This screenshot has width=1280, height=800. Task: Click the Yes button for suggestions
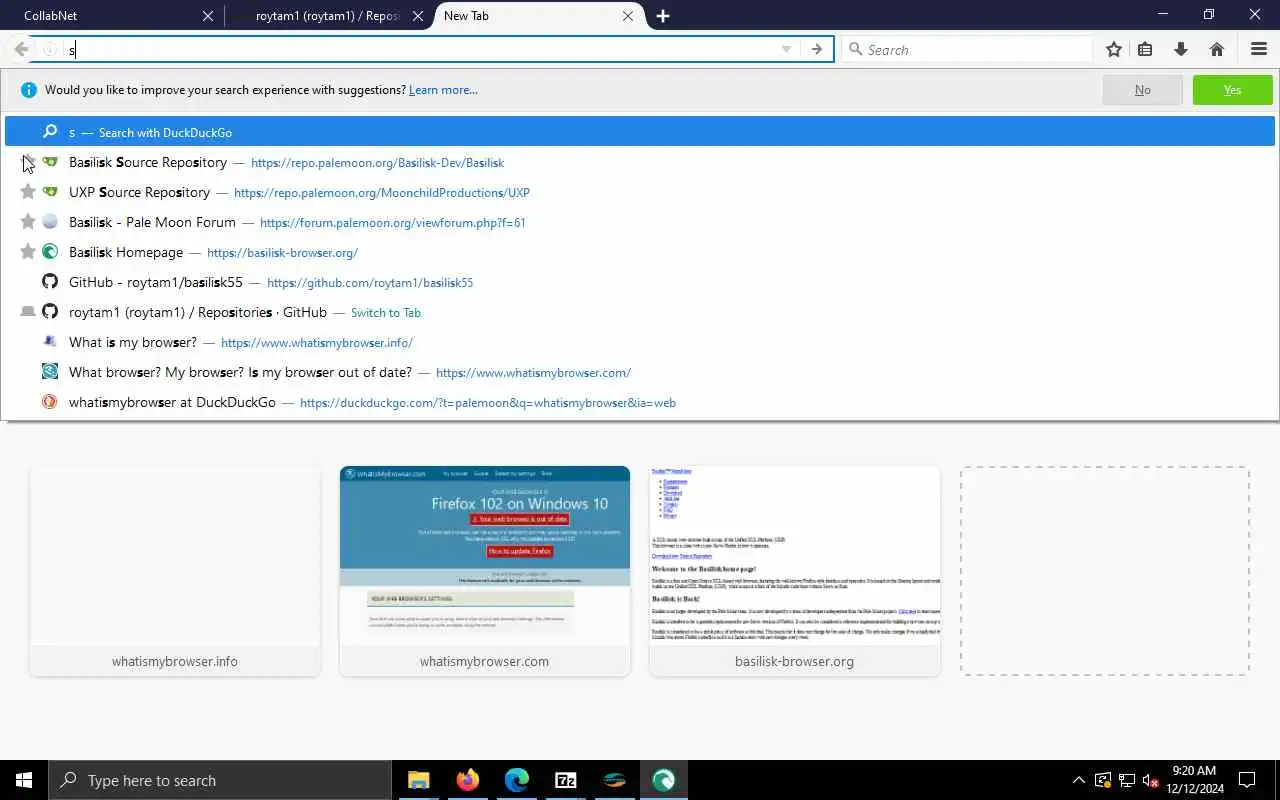point(1232,90)
